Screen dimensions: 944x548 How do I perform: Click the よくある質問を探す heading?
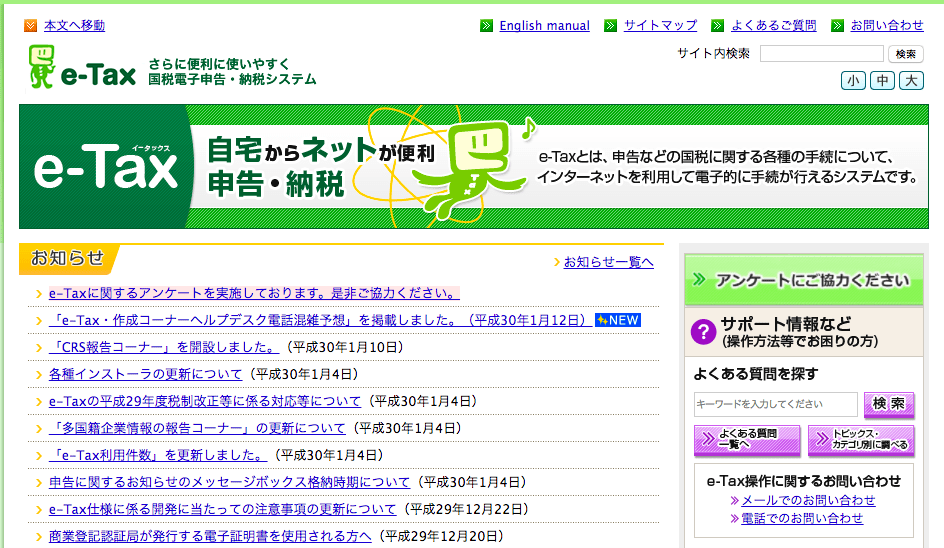click(x=756, y=374)
